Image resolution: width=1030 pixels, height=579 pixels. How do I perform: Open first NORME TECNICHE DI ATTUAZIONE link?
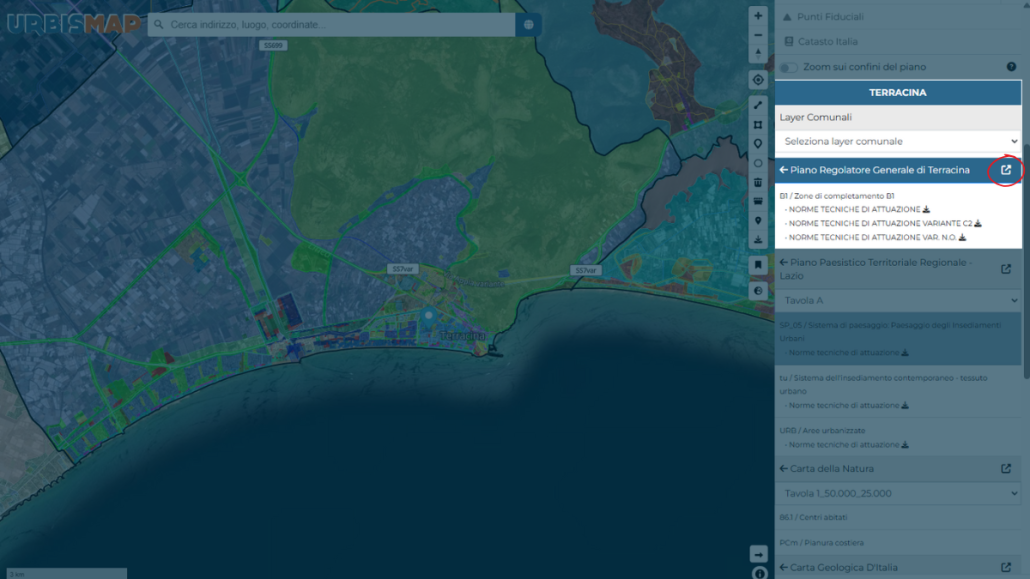click(854, 210)
